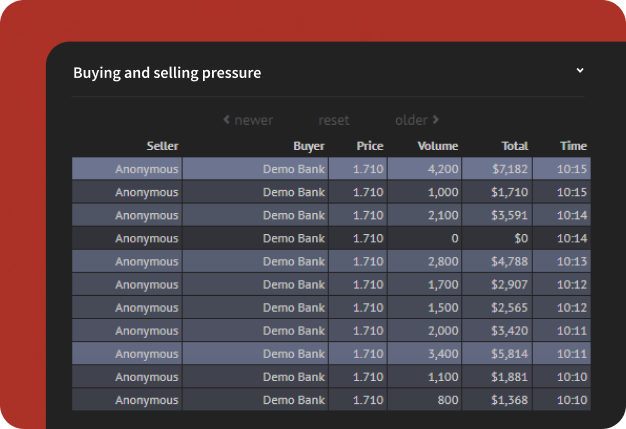Click the older pagination link
The height and width of the screenshot is (429, 626).
click(x=411, y=120)
